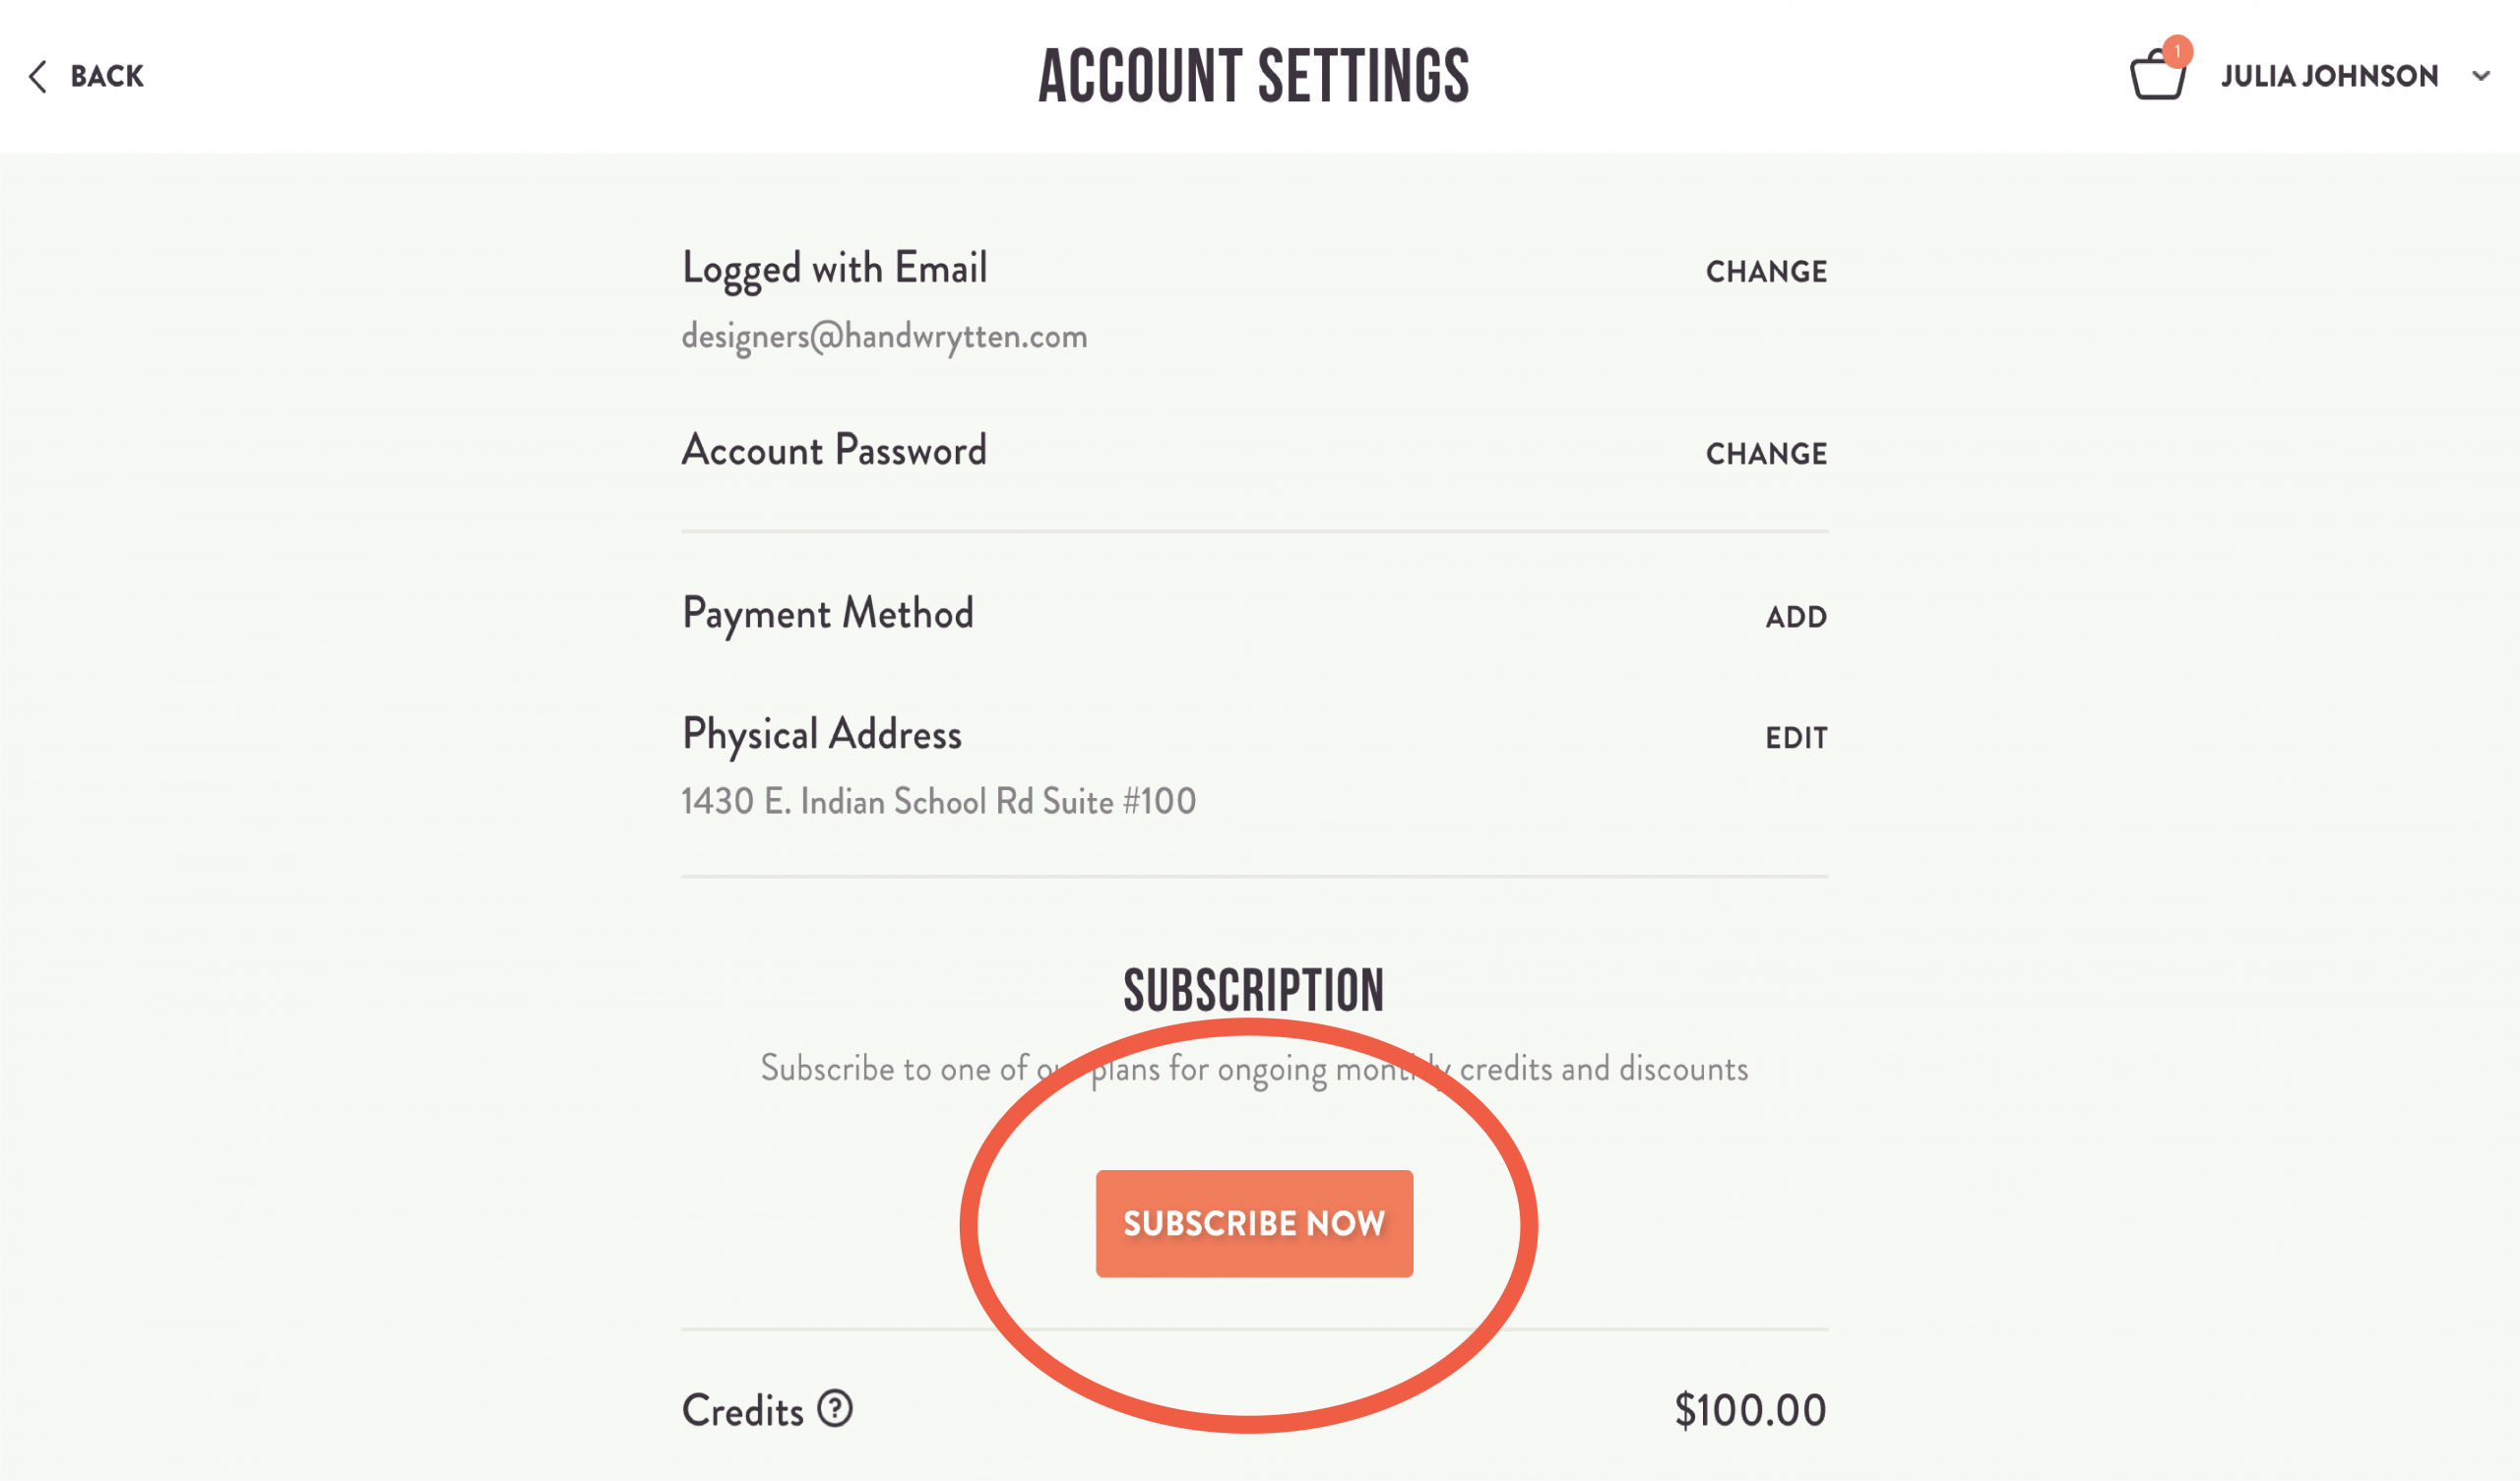Click the $100.00 credits amount
The height and width of the screenshot is (1481, 2520).
1750,1410
